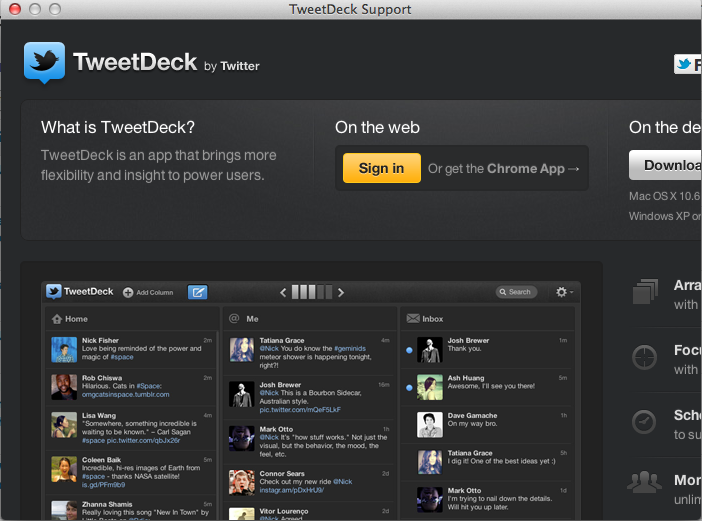Click the right column navigation arrow
This screenshot has height=521, width=702.
click(341, 293)
